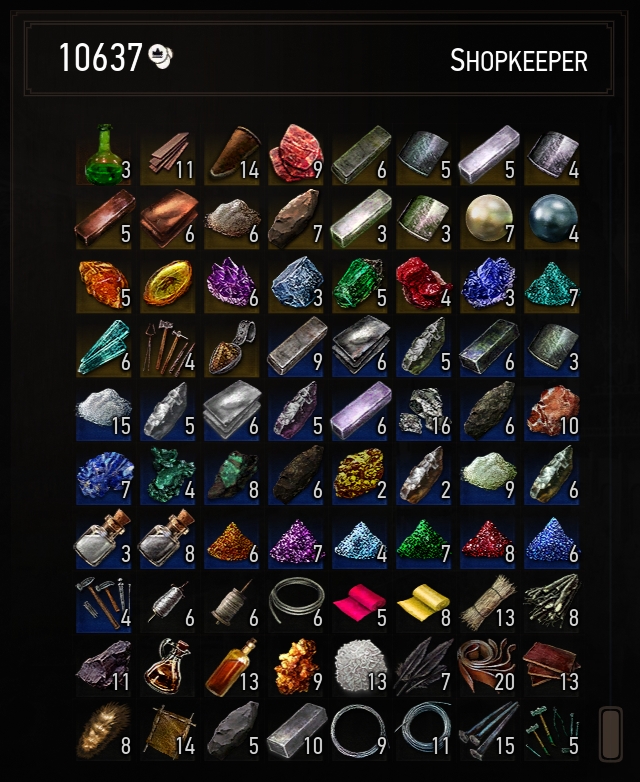Click the Shopkeeper title label
Image resolution: width=640 pixels, height=782 pixels.
click(519, 61)
